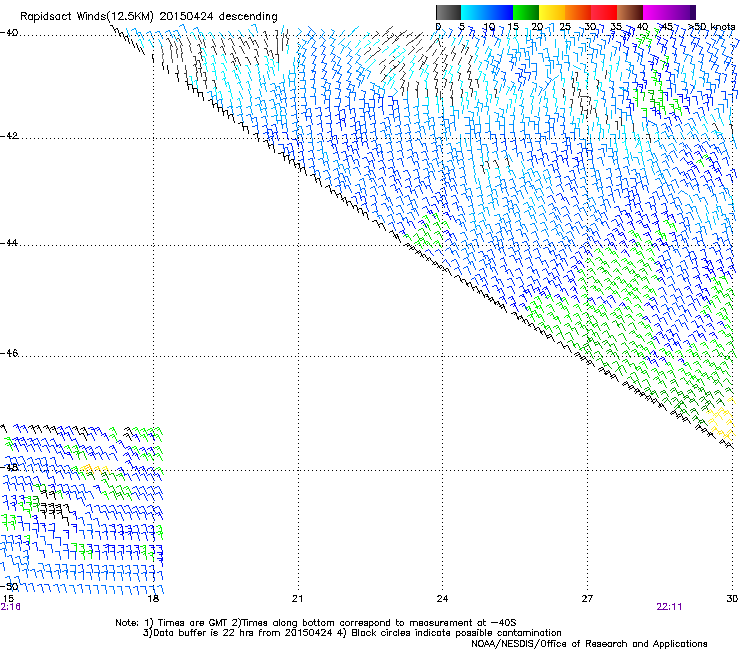Click the longitude label "21"

[x=297, y=599]
